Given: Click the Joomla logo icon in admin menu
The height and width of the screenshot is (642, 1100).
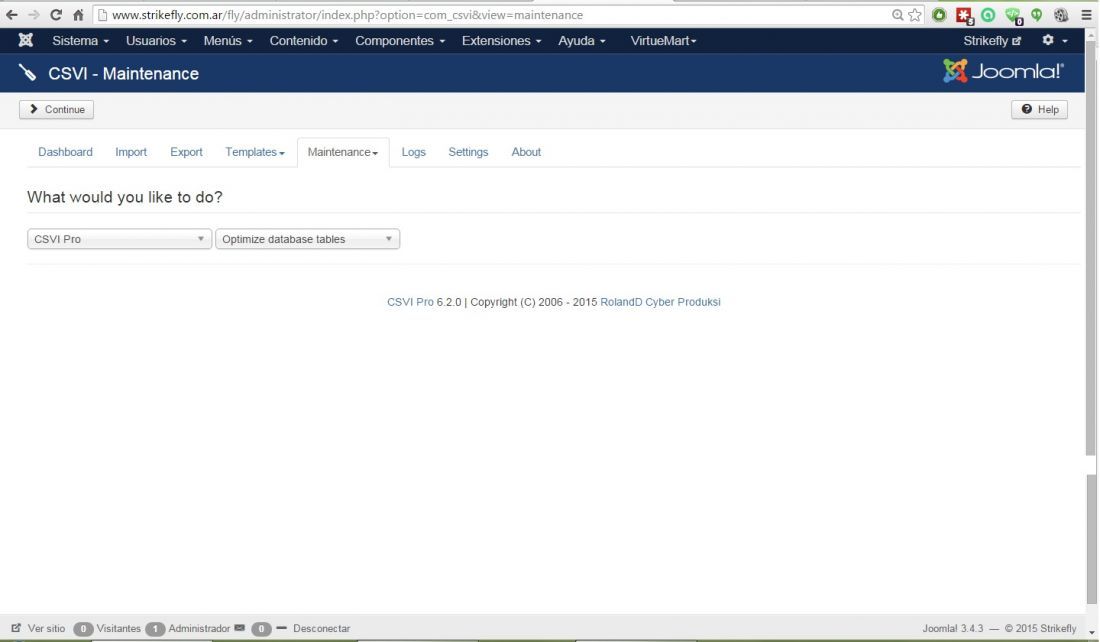Looking at the screenshot, I should 26,40.
